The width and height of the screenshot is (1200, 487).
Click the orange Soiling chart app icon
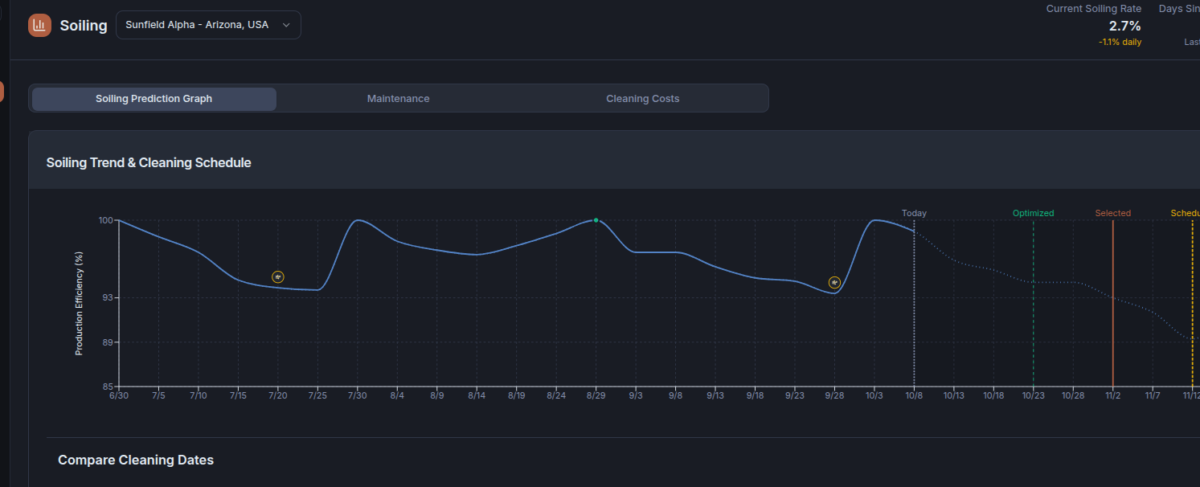pos(39,25)
